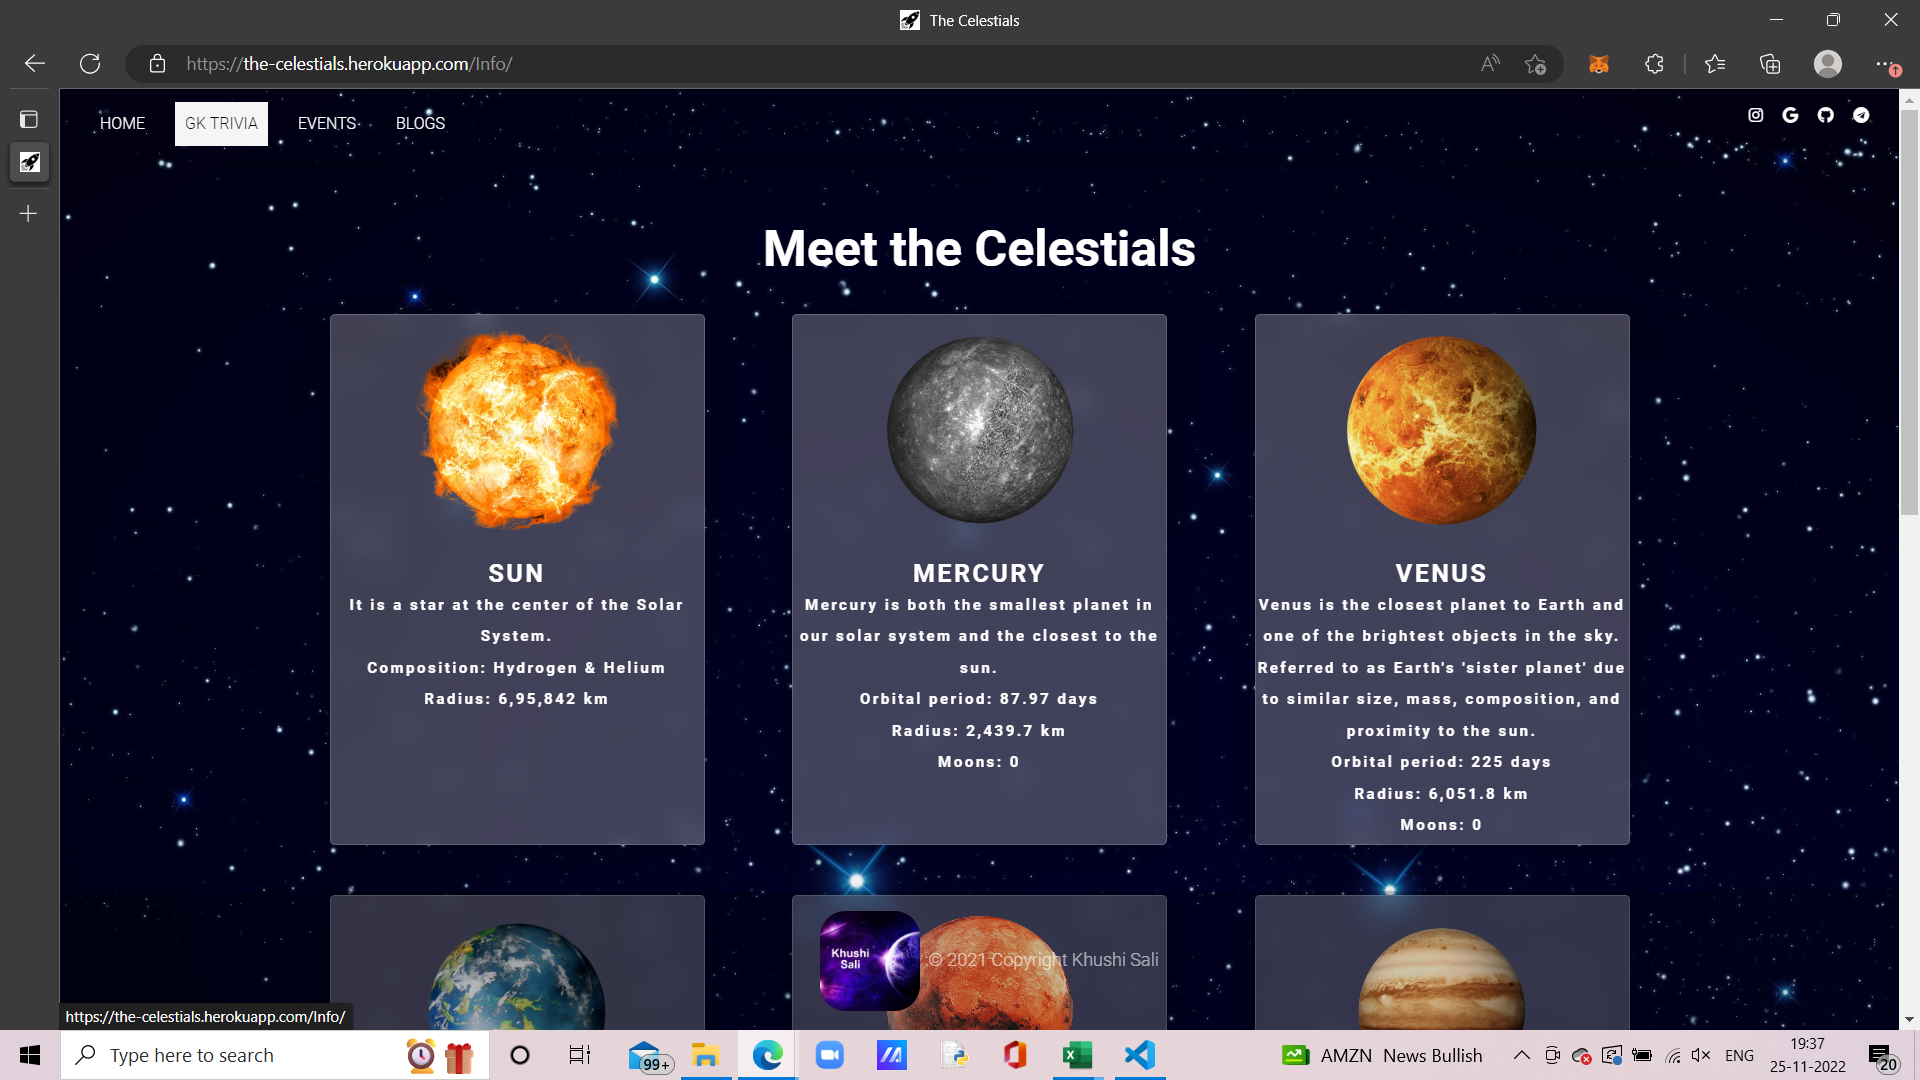1920x1080 pixels.
Task: Click the HOME navigation link
Action: point(122,123)
